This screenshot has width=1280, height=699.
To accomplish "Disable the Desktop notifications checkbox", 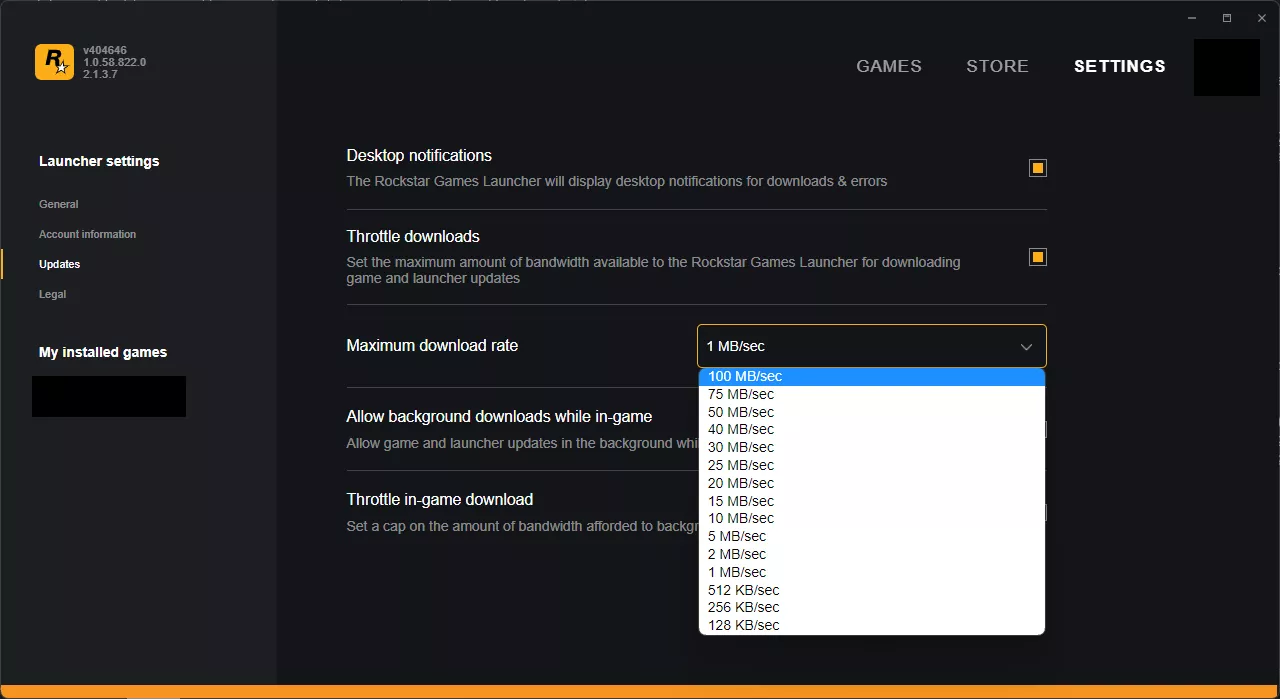I will (1037, 167).
